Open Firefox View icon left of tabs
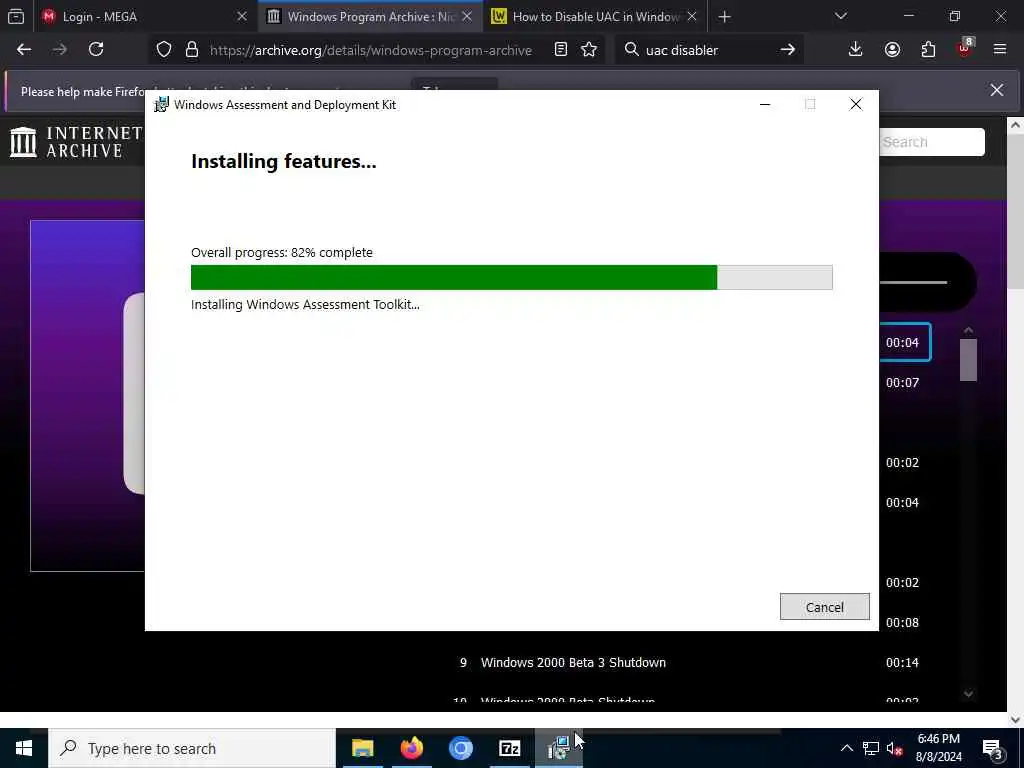 16,17
